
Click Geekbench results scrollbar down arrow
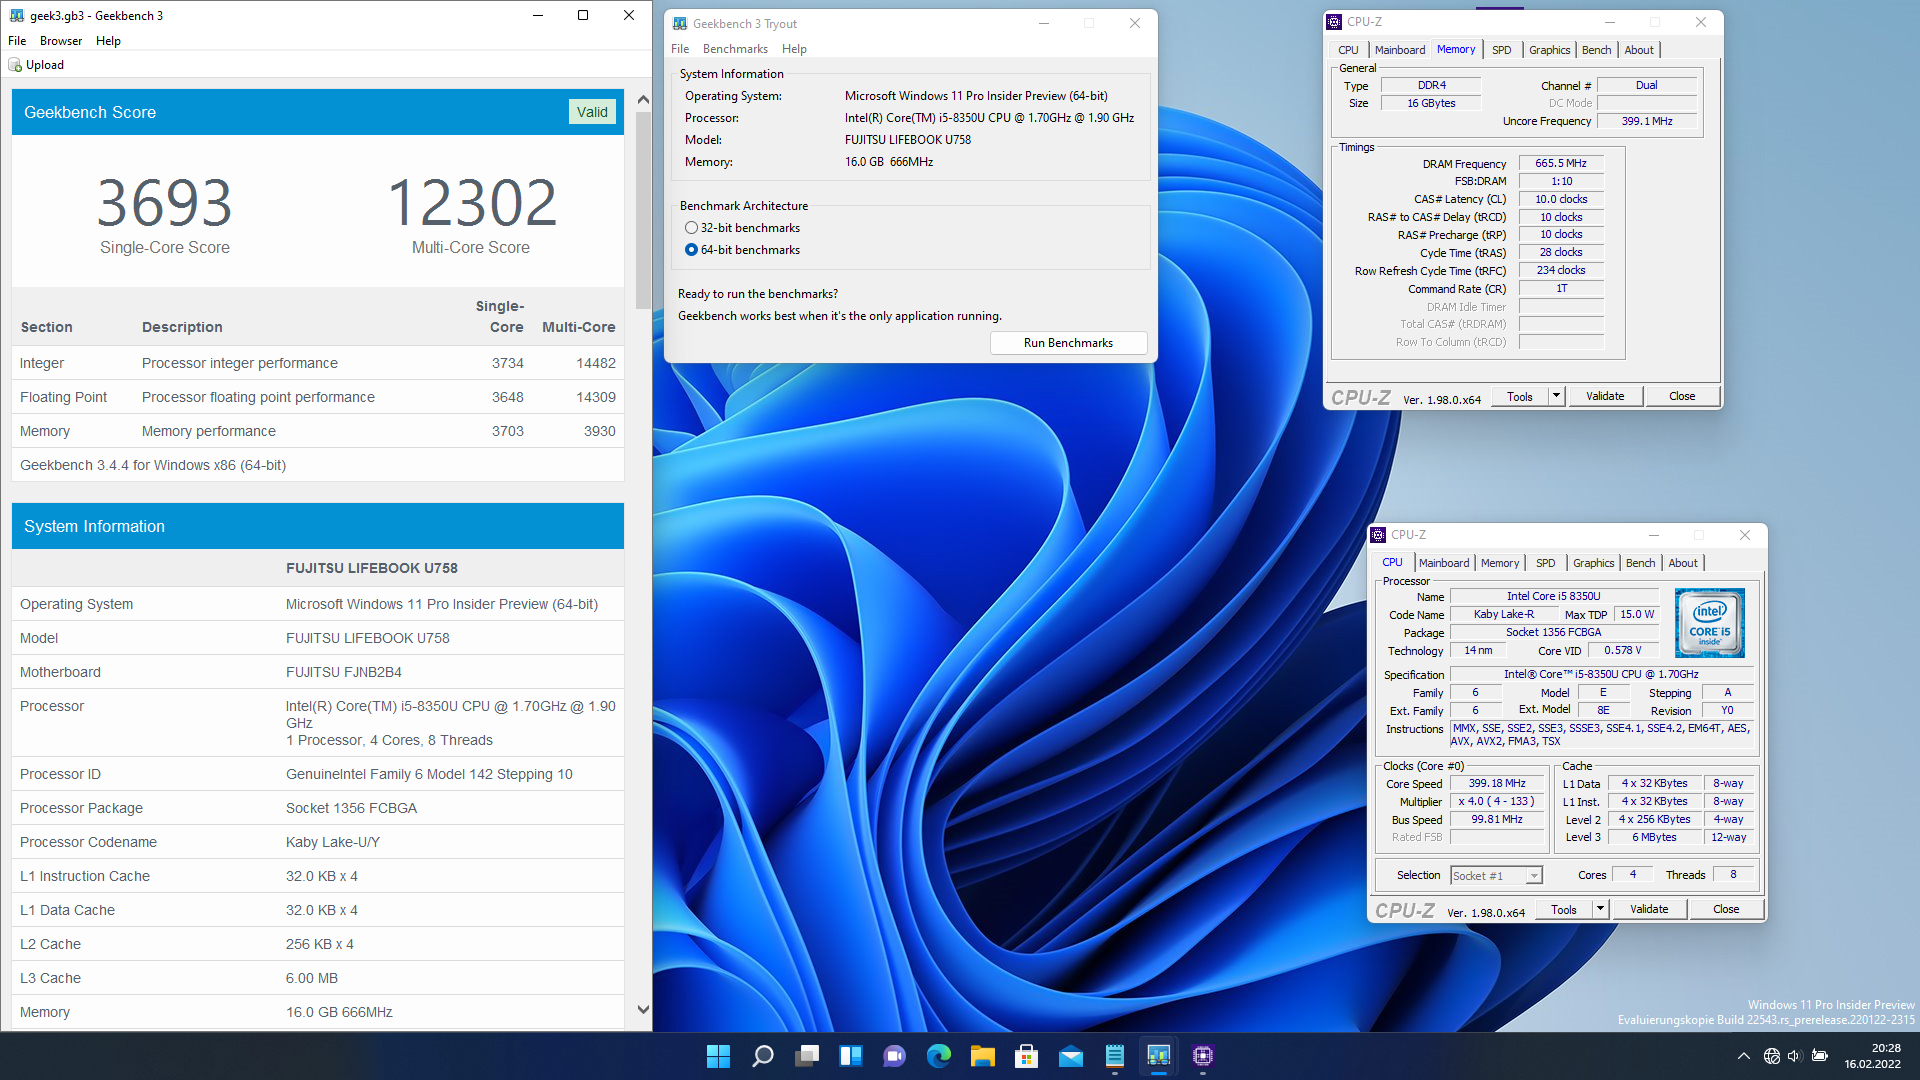click(x=643, y=1010)
